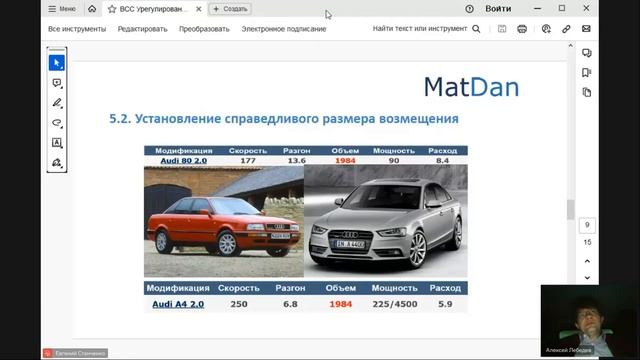Screen dimensions: 640x360
Task: Click the vertical scrollbar thumb
Action: 571,209
